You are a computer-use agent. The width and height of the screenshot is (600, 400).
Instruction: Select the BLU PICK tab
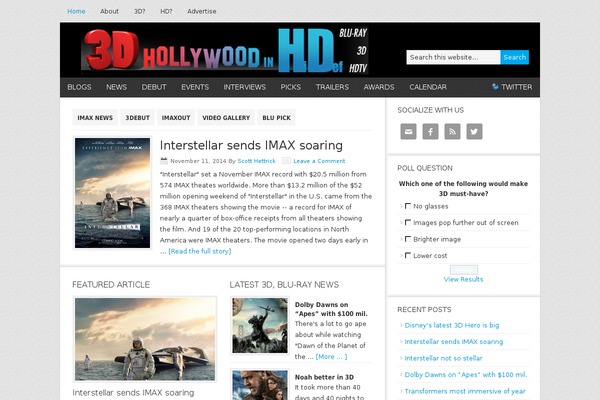pos(276,118)
